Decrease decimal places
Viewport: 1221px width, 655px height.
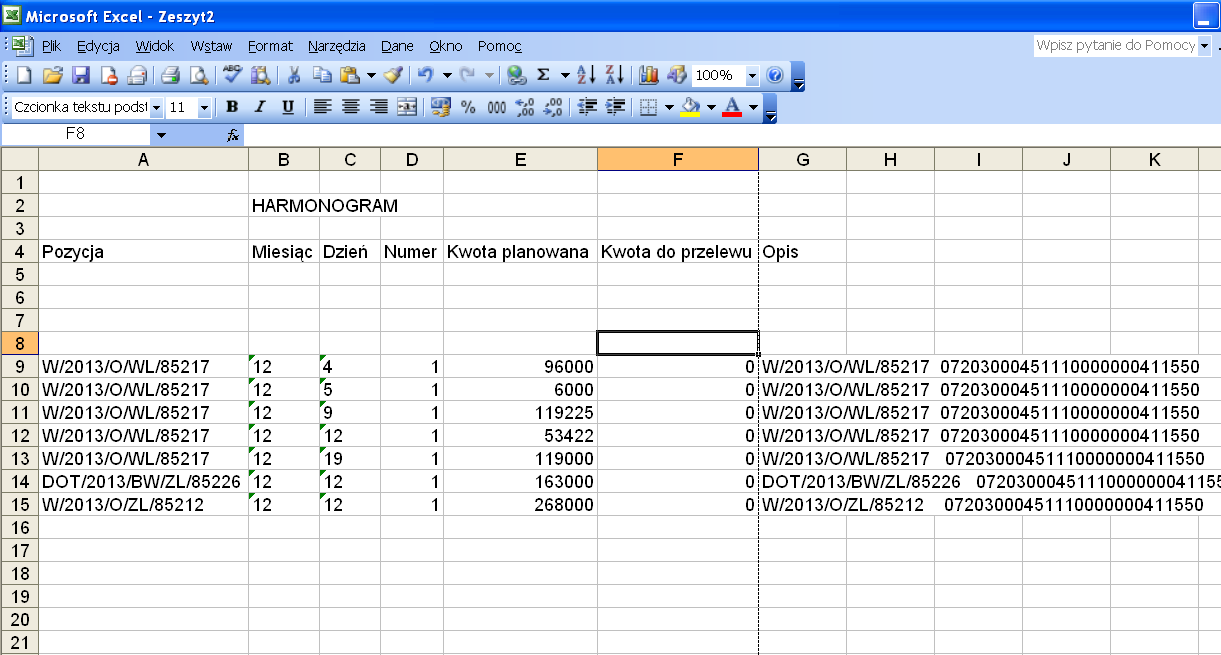[x=553, y=107]
